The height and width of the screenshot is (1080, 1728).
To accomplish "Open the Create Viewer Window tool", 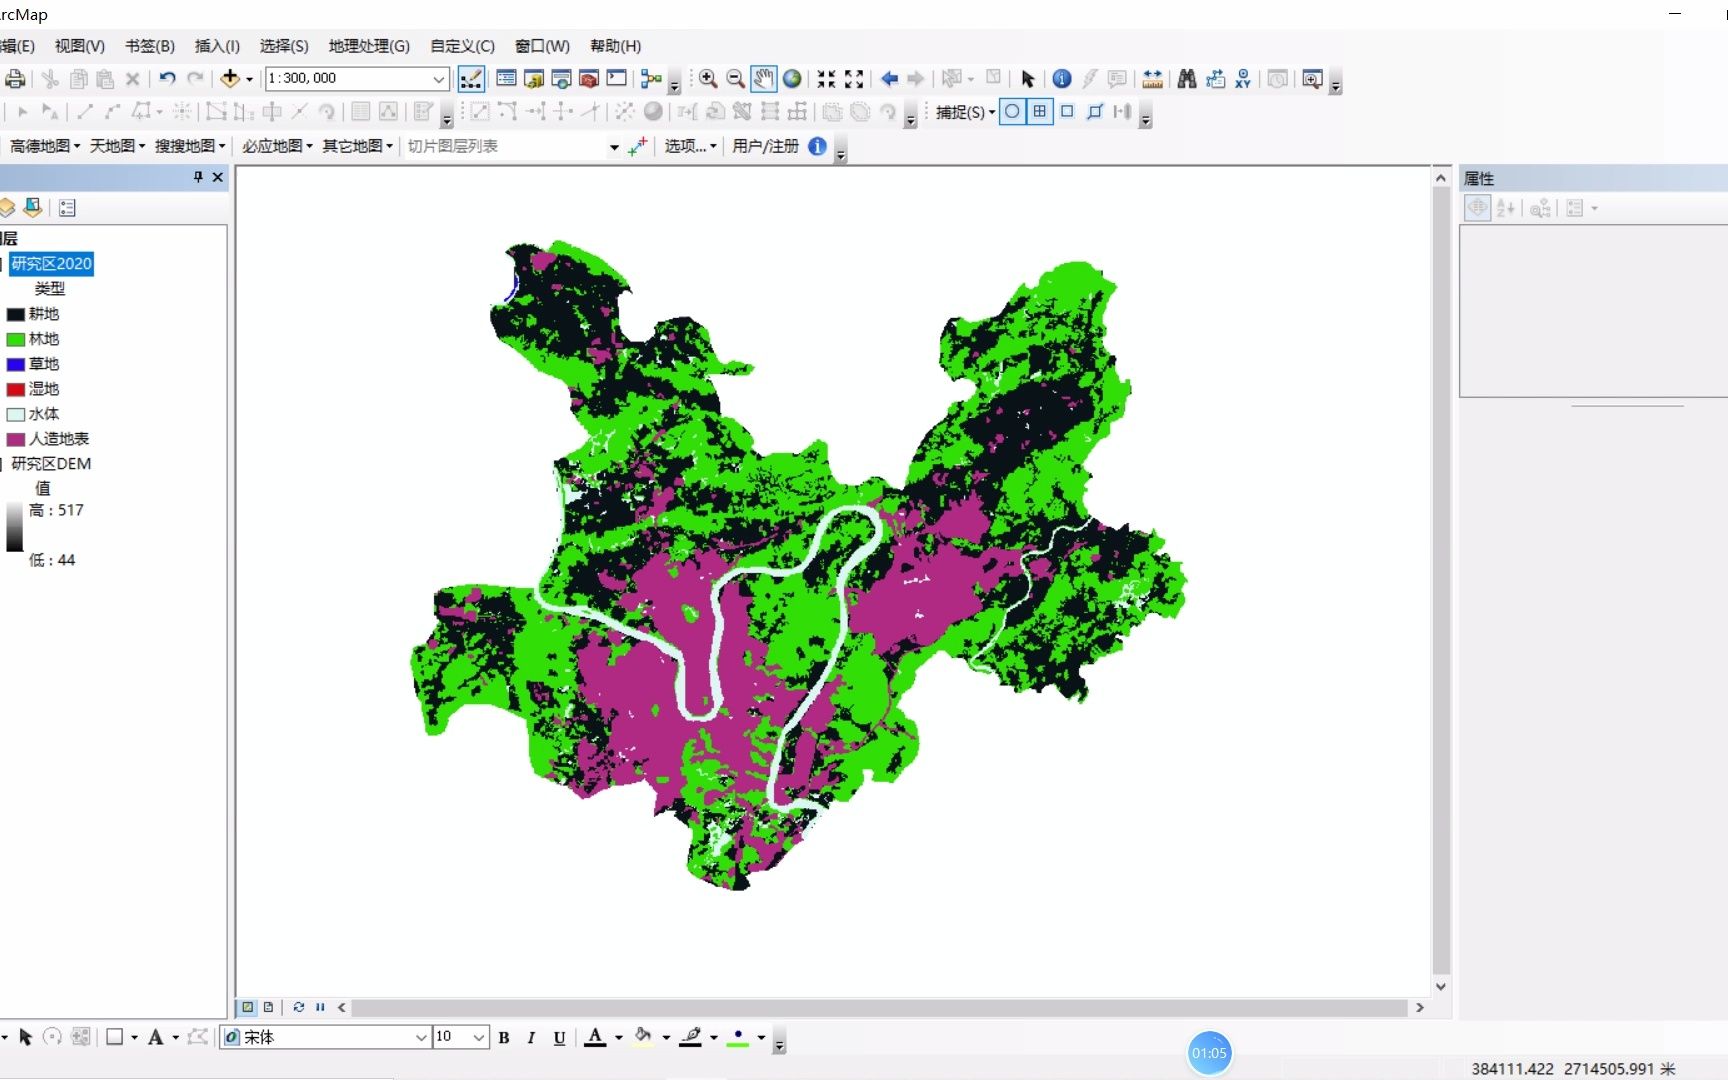I will click(1312, 78).
